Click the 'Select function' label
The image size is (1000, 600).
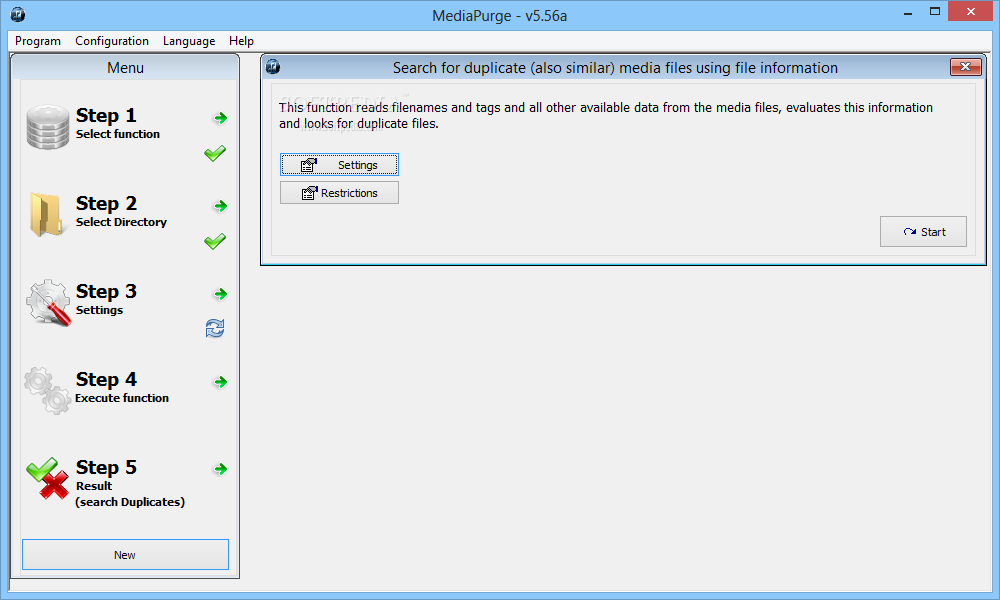click(118, 134)
